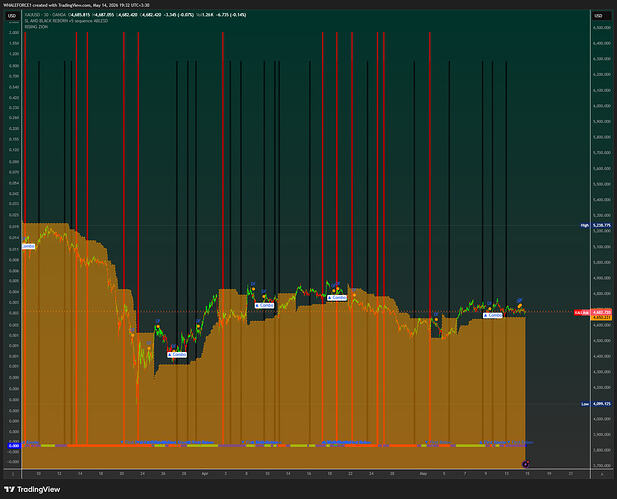The image size is (617, 499).
Task: Click the Combo signal label near the early May candles
Action: click(493, 315)
